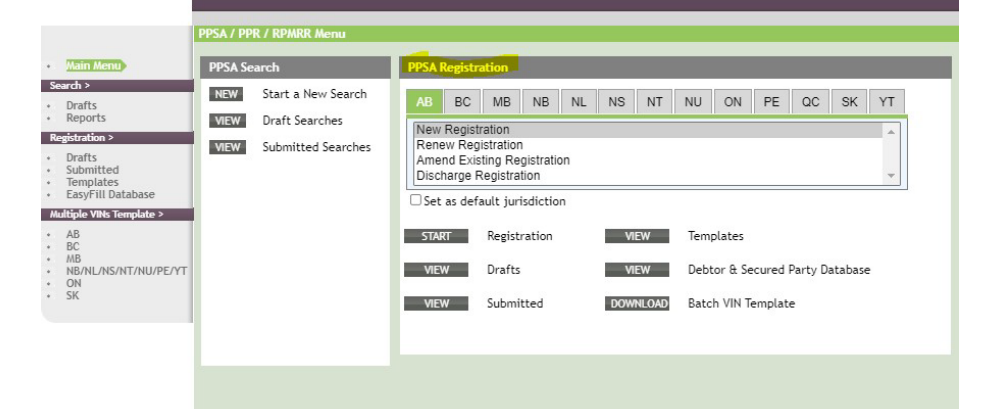Click VIEW beside Templates
Image resolution: width=984 pixels, height=409 pixels.
pos(637,236)
